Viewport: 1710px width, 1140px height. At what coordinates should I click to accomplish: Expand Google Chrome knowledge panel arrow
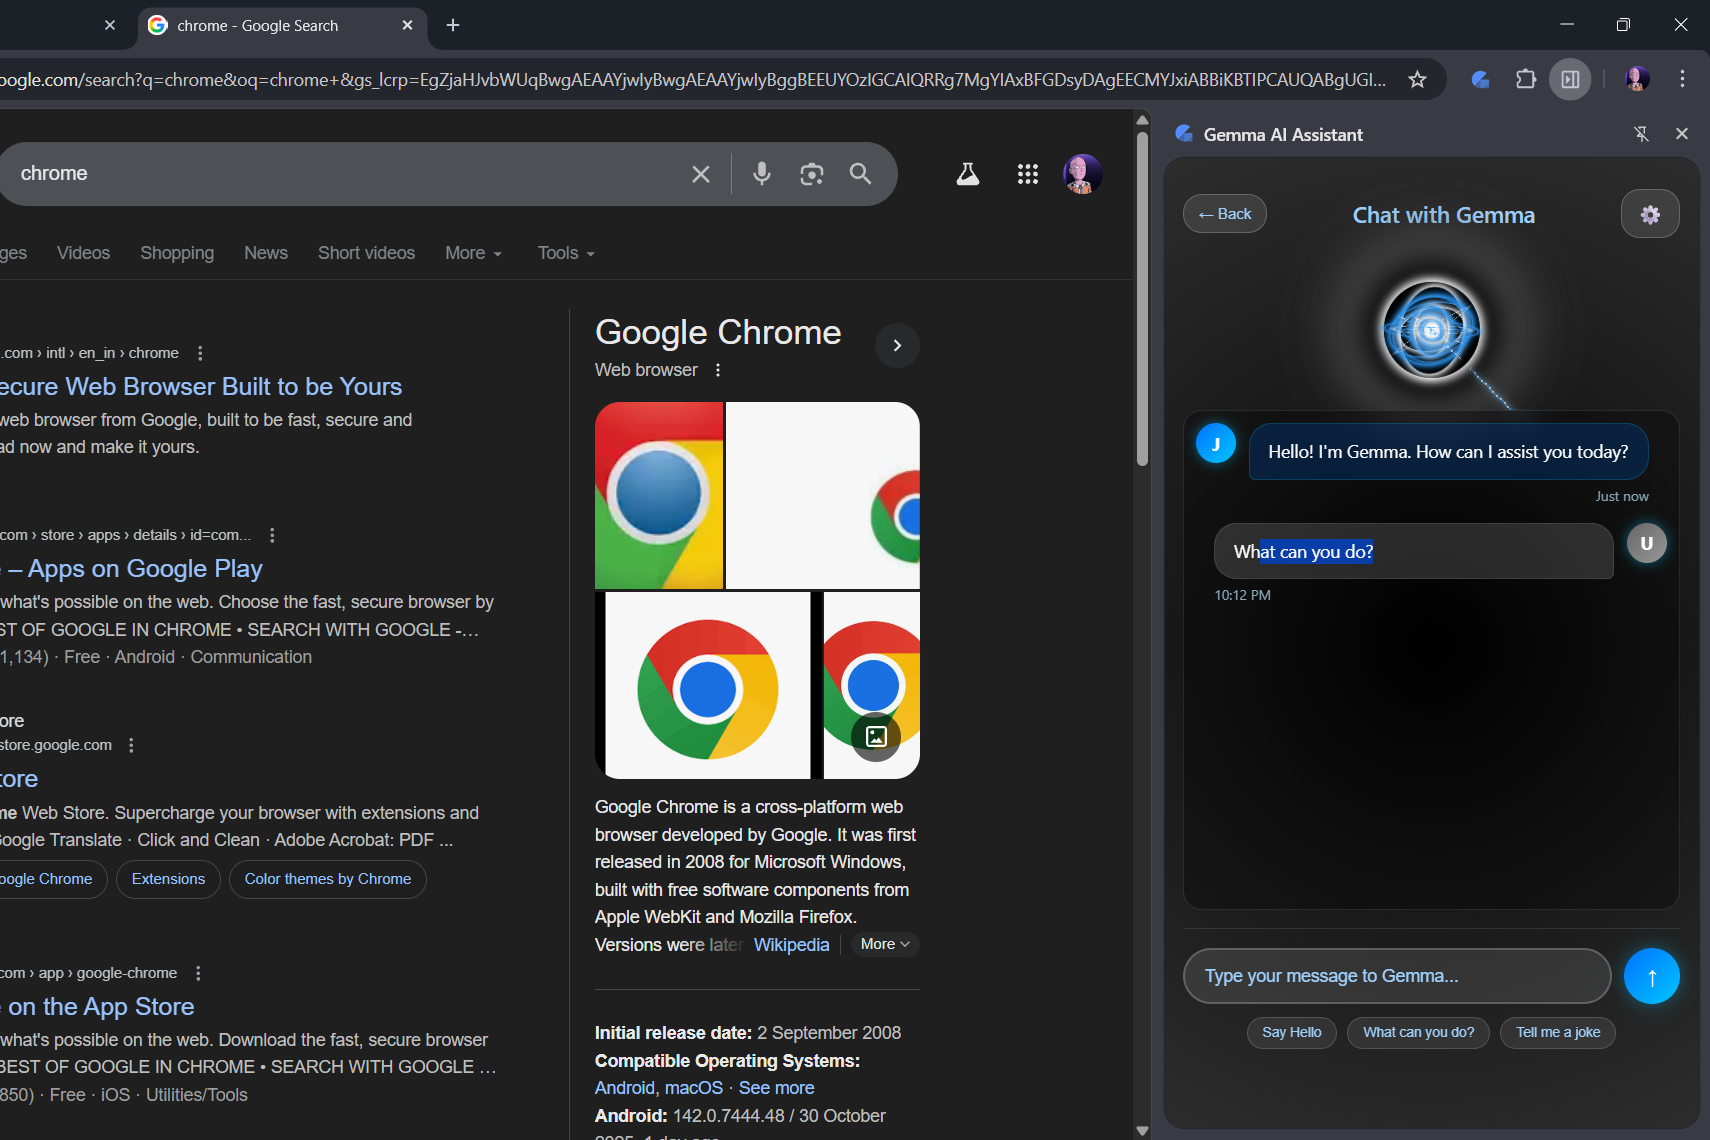click(x=897, y=345)
